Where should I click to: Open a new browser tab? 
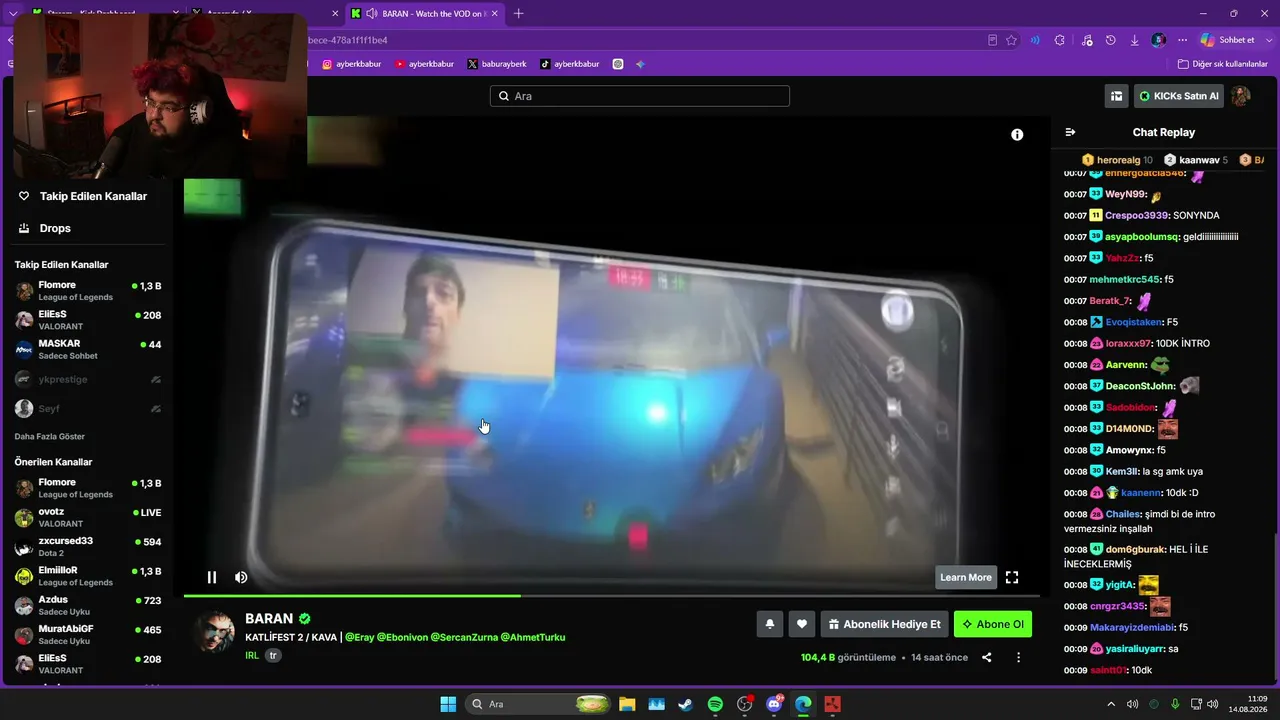point(518,14)
